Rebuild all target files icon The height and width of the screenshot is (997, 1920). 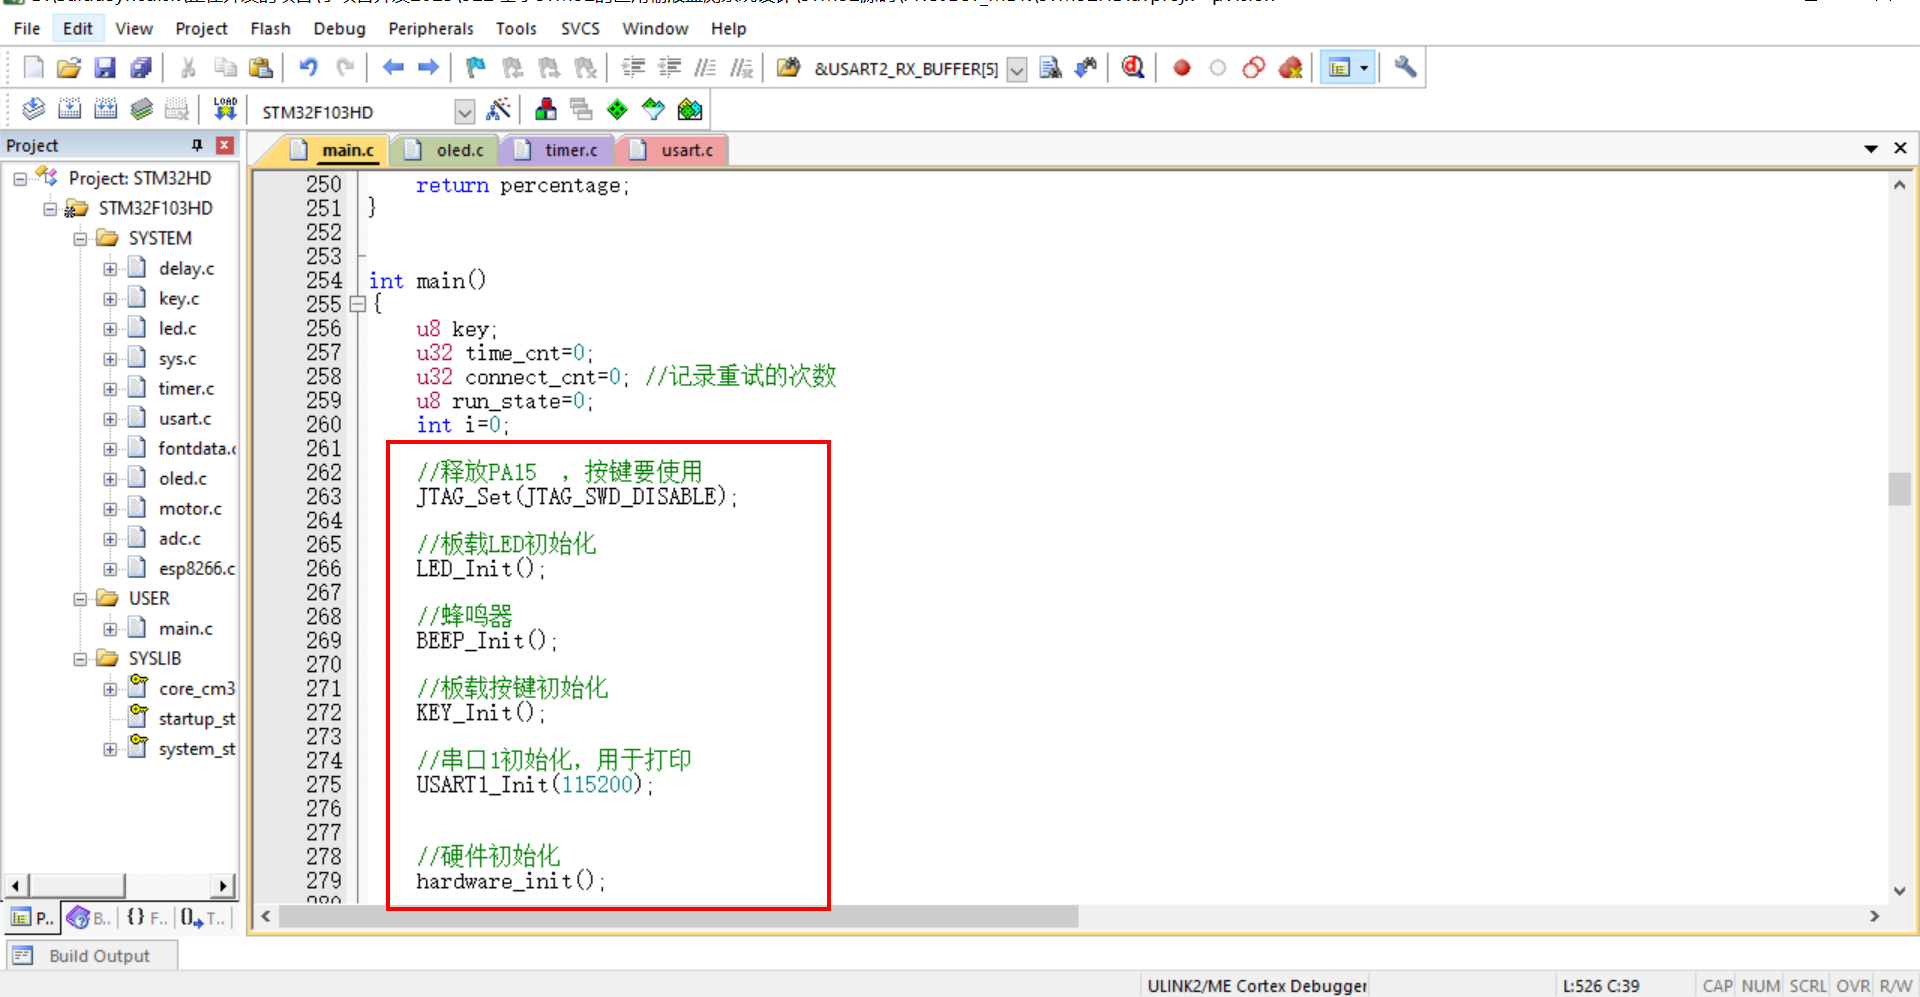[105, 109]
